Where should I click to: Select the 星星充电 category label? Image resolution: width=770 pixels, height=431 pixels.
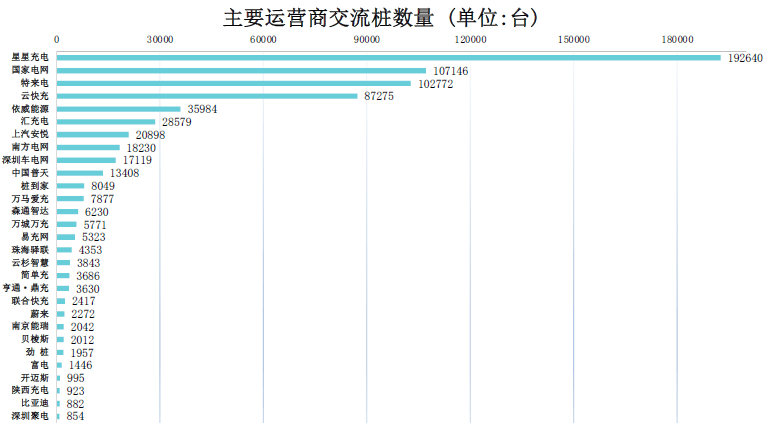[x=30, y=57]
